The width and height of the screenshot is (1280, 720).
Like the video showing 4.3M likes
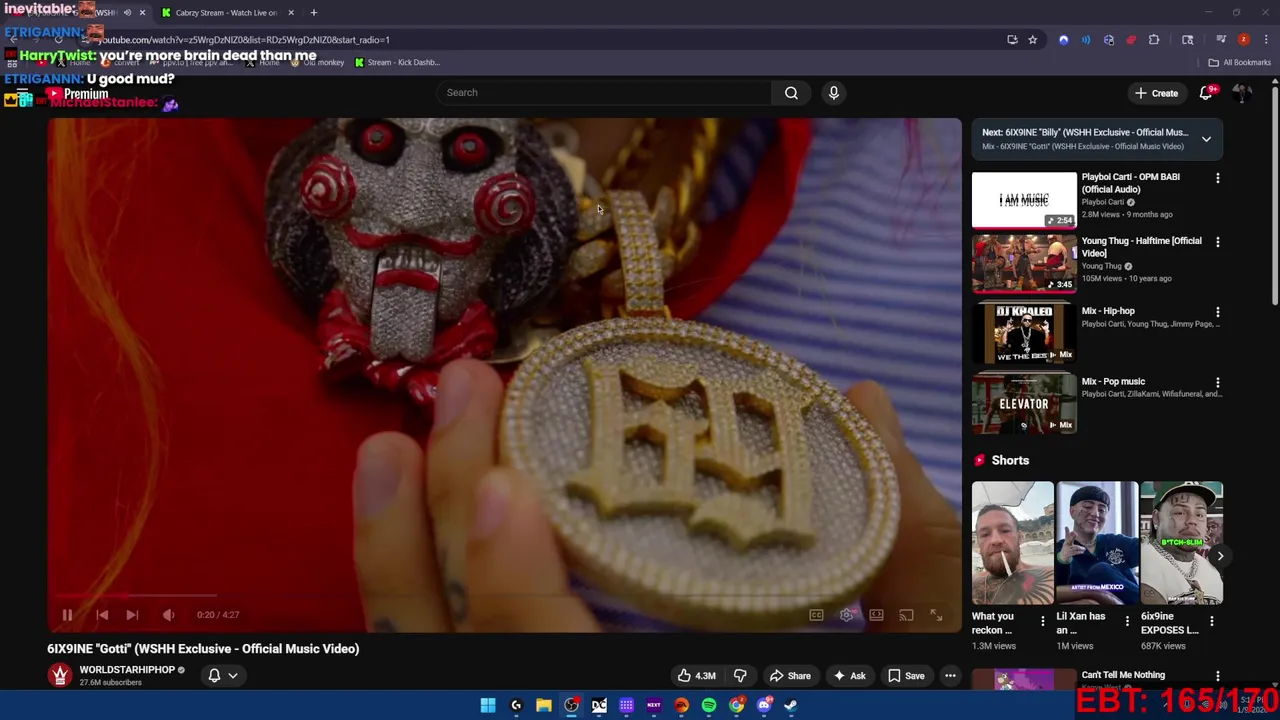696,676
